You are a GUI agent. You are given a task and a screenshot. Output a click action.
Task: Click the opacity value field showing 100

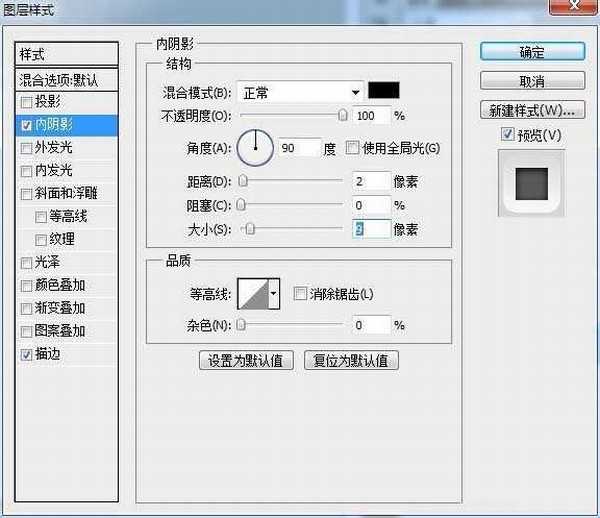point(372,116)
